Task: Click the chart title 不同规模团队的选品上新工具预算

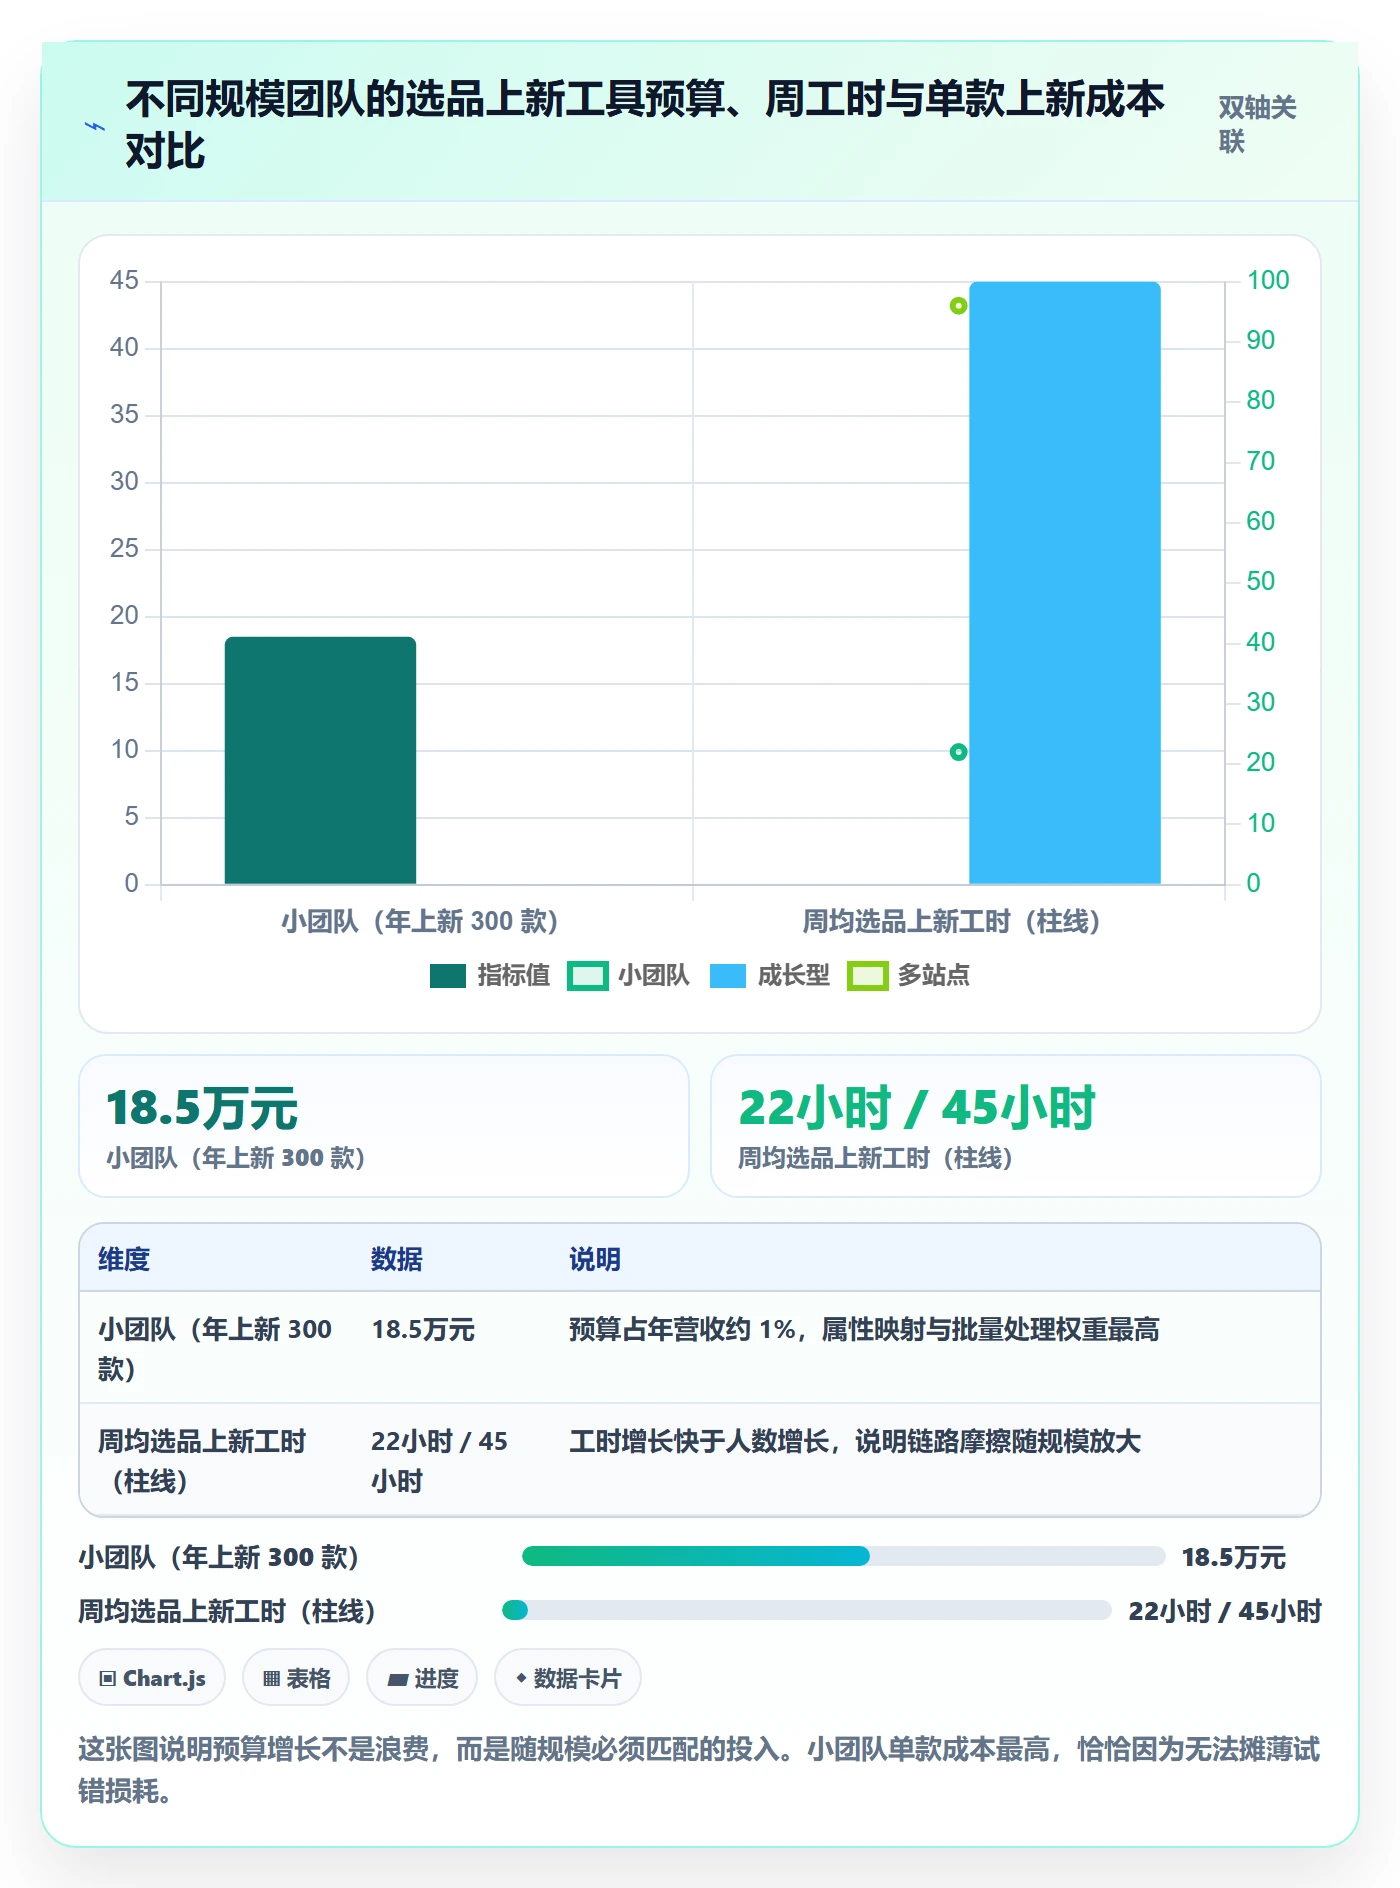Action: 425,99
